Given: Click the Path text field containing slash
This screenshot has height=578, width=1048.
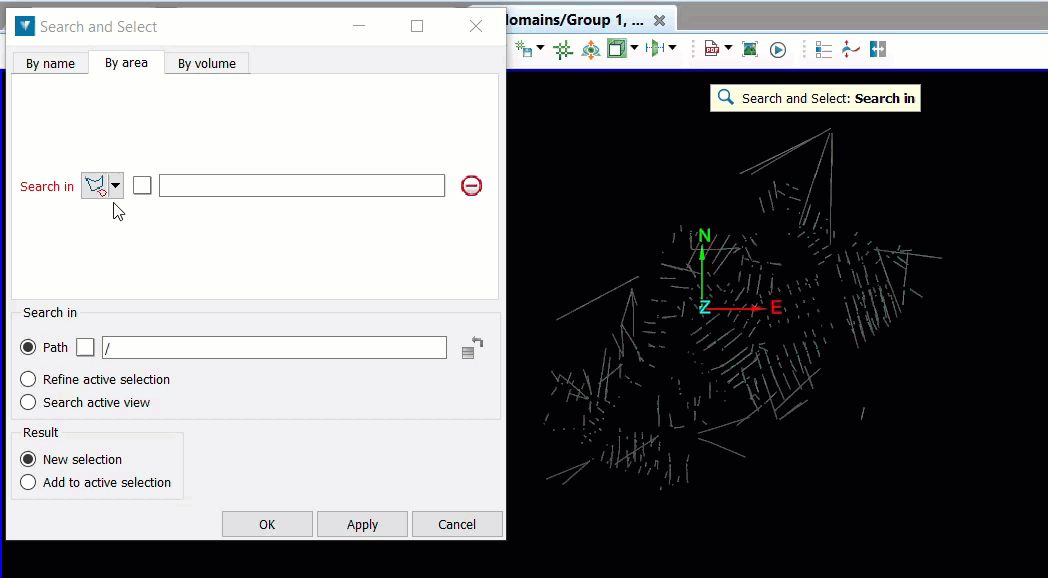Looking at the screenshot, I should coord(274,347).
